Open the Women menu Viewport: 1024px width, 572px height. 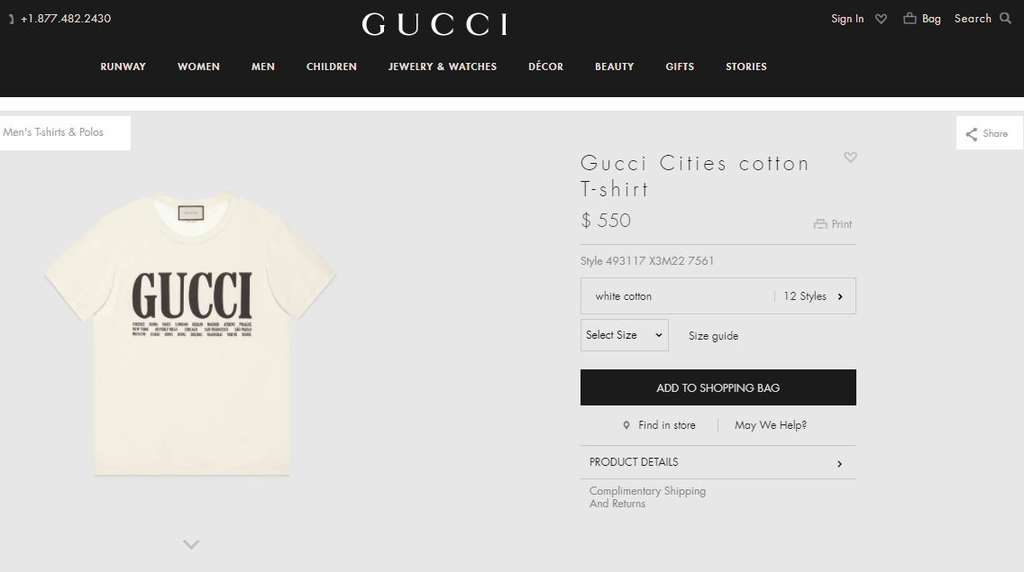coord(199,67)
